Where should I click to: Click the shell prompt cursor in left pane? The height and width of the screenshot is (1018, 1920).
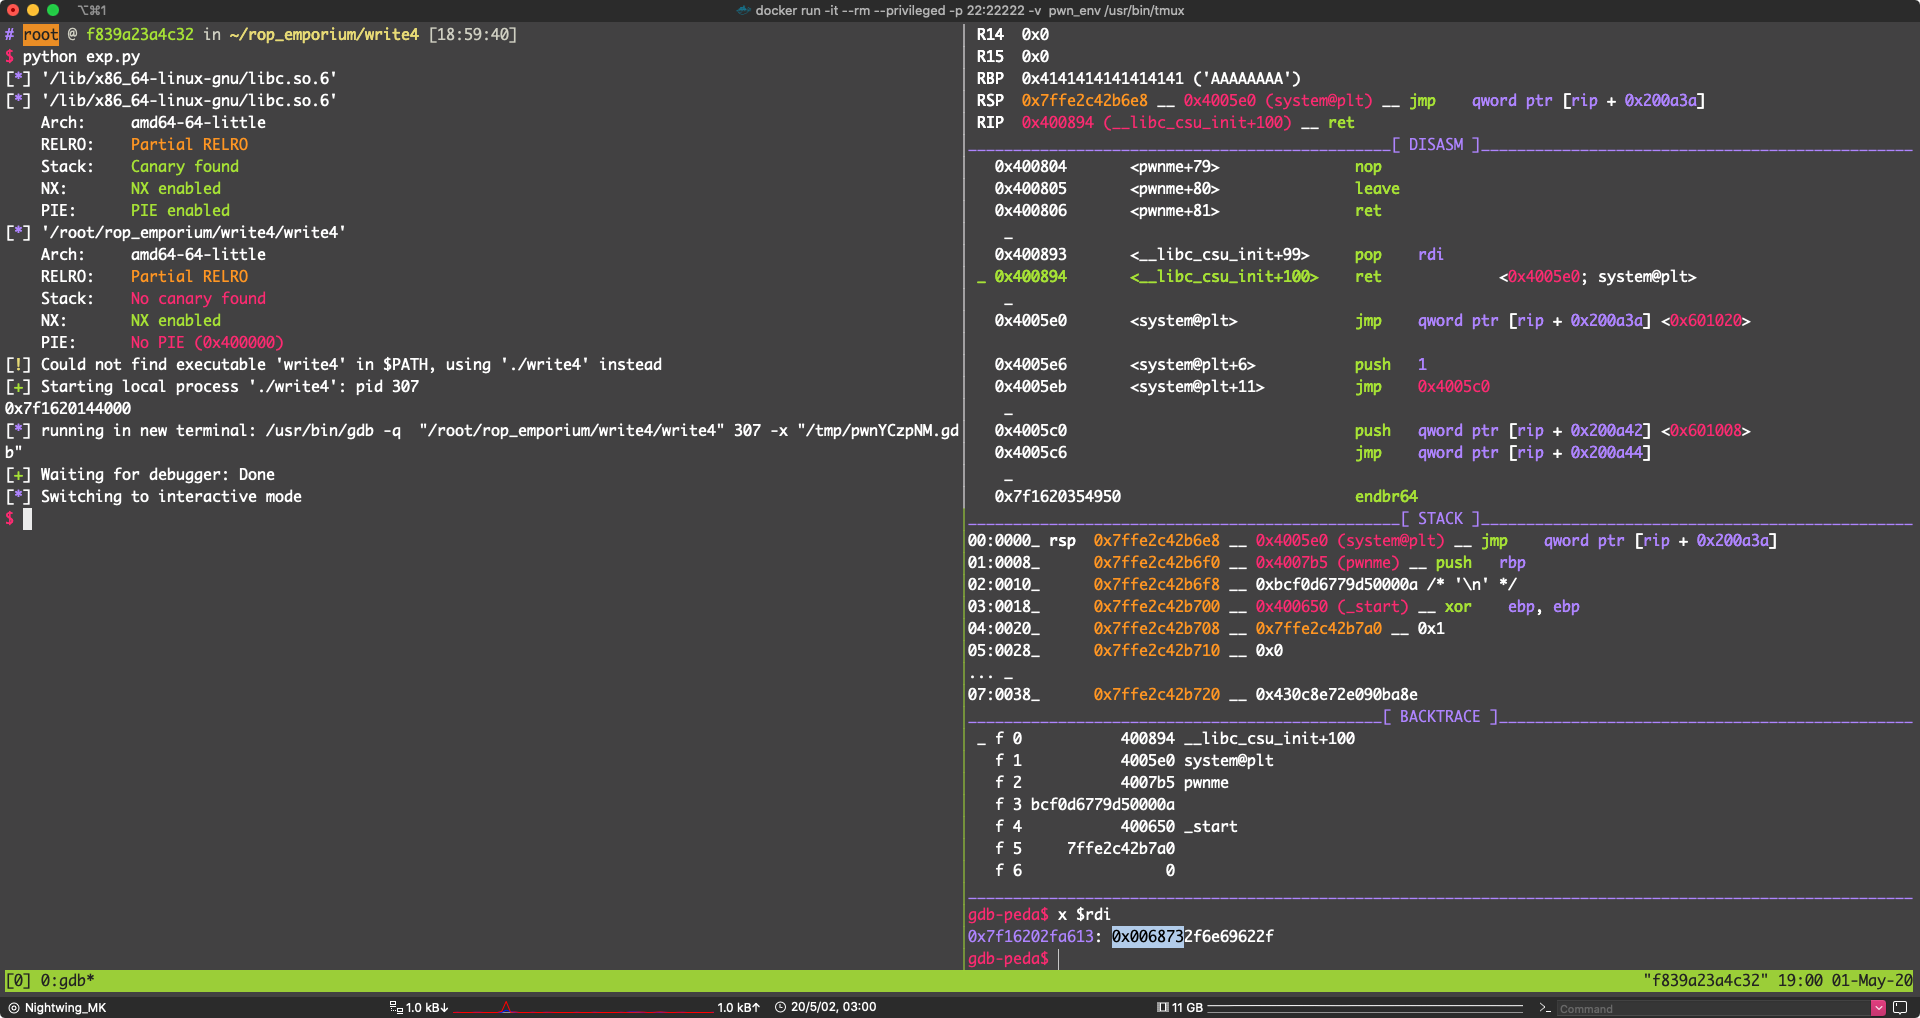pyautogui.click(x=28, y=518)
